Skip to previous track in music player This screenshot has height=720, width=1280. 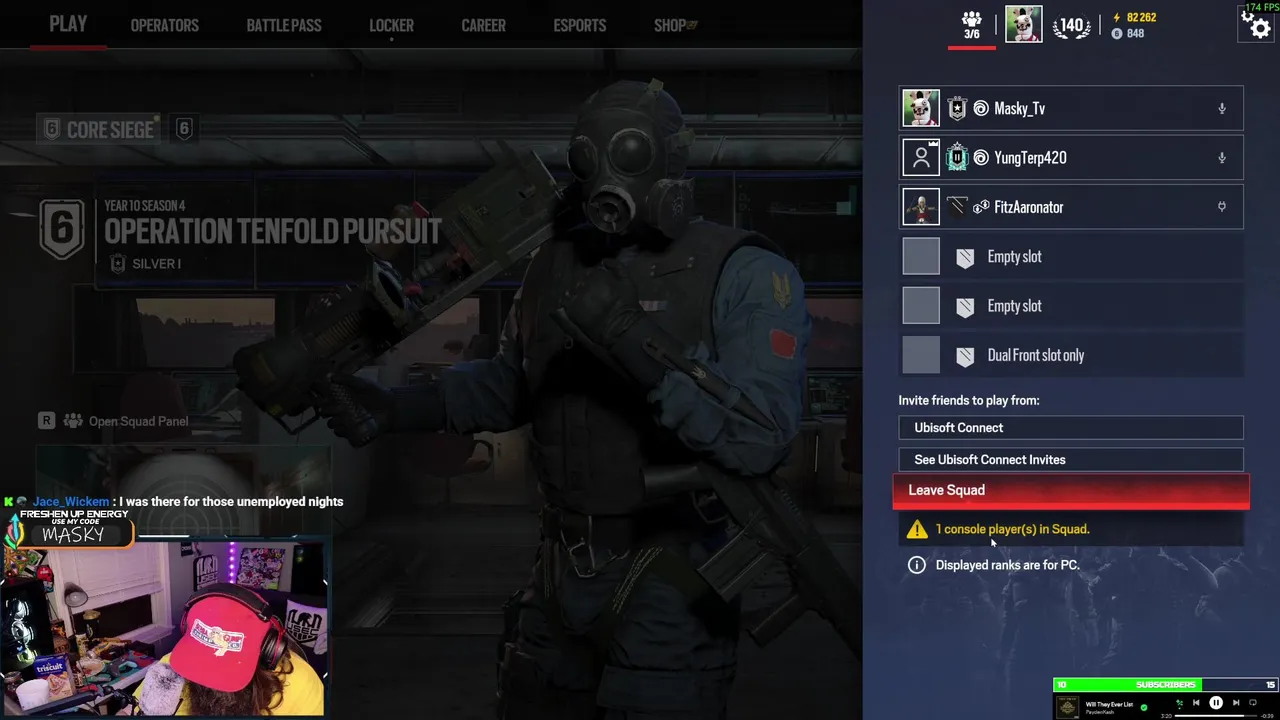coord(1196,703)
